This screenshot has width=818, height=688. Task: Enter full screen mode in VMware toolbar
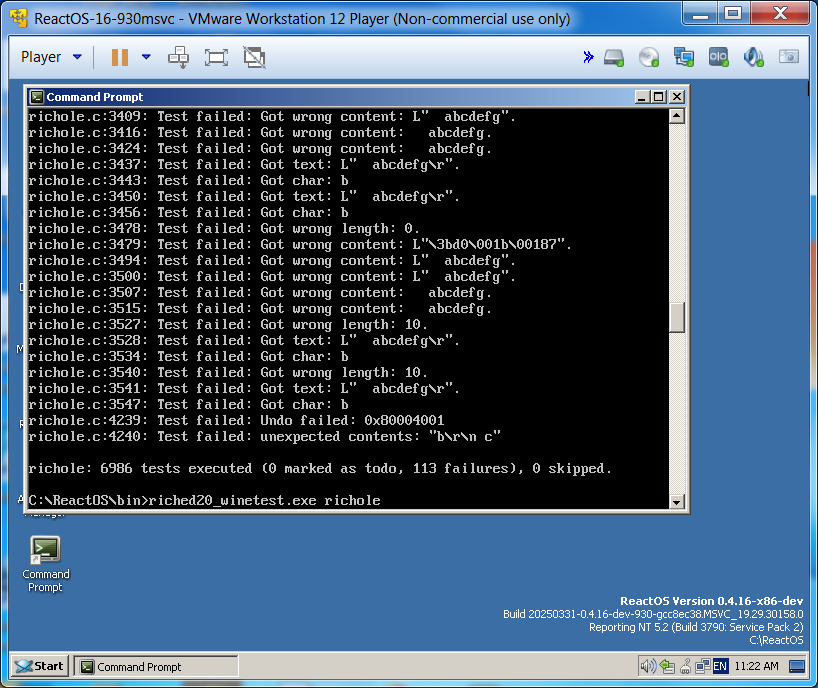(x=216, y=57)
